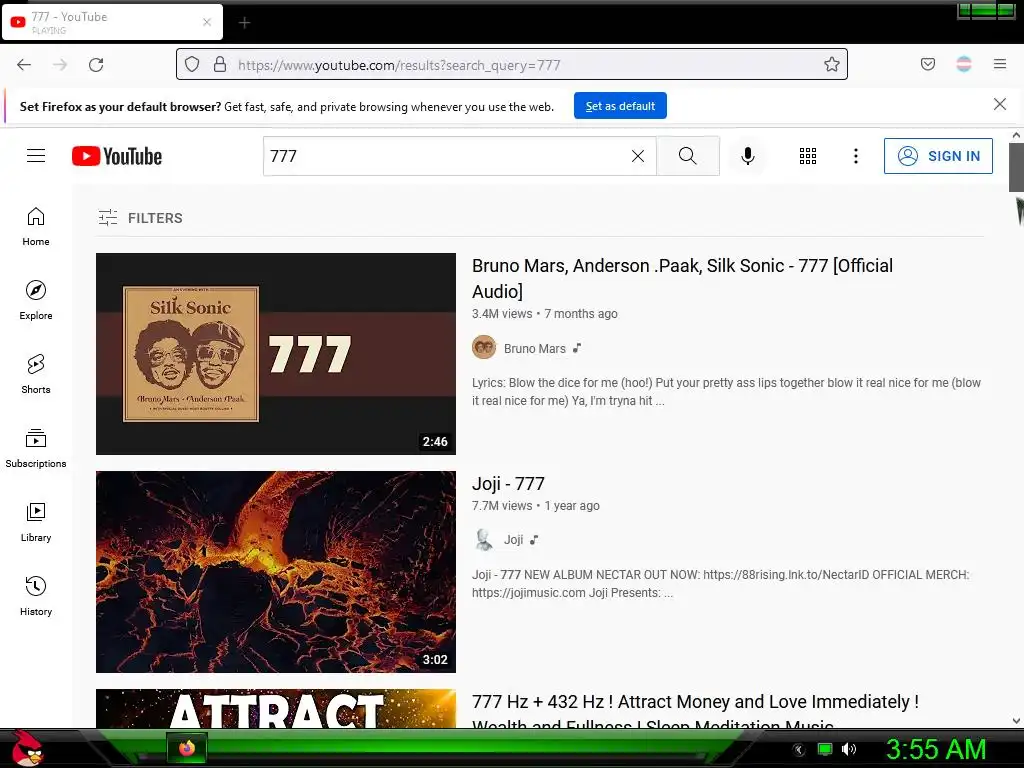Bookmark this page with the star icon
Image resolution: width=1024 pixels, height=768 pixels.
(831, 64)
